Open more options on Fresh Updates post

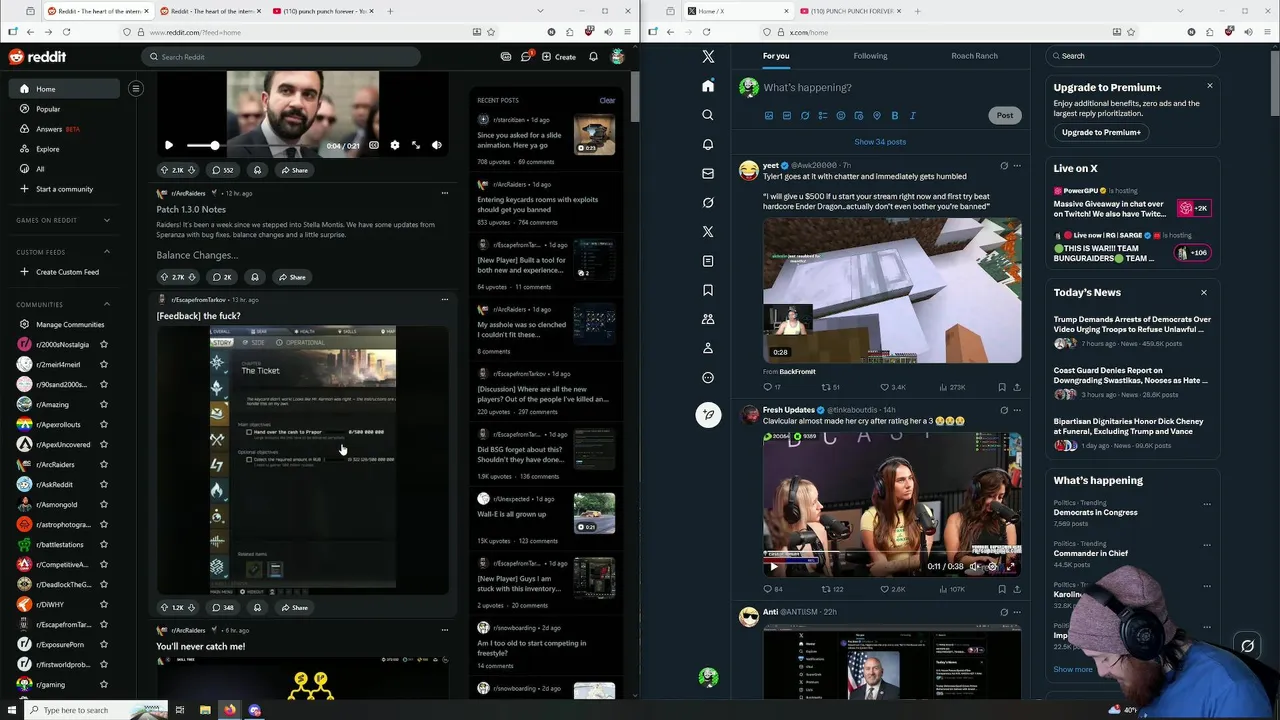click(1017, 410)
